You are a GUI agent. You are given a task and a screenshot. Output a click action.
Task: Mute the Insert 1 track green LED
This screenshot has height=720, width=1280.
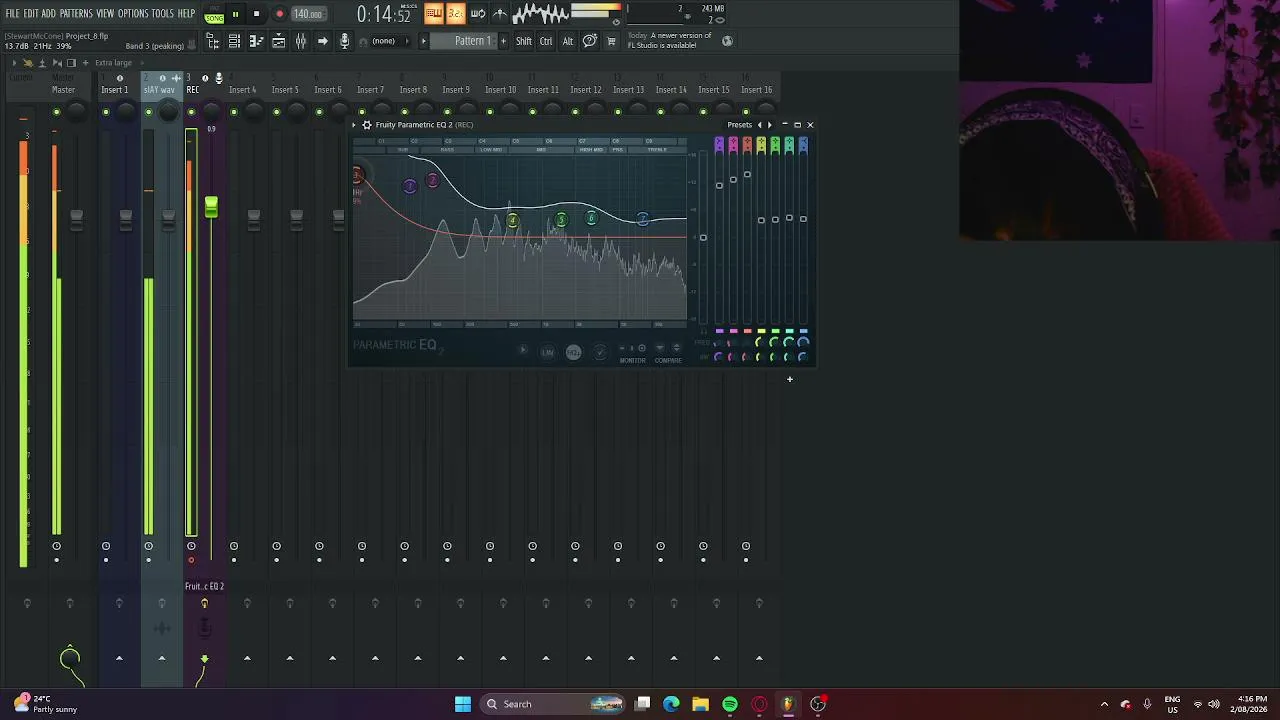point(106,112)
